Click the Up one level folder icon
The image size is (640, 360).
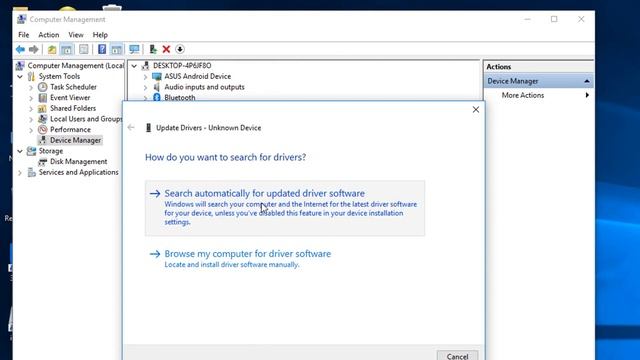(x=52, y=49)
